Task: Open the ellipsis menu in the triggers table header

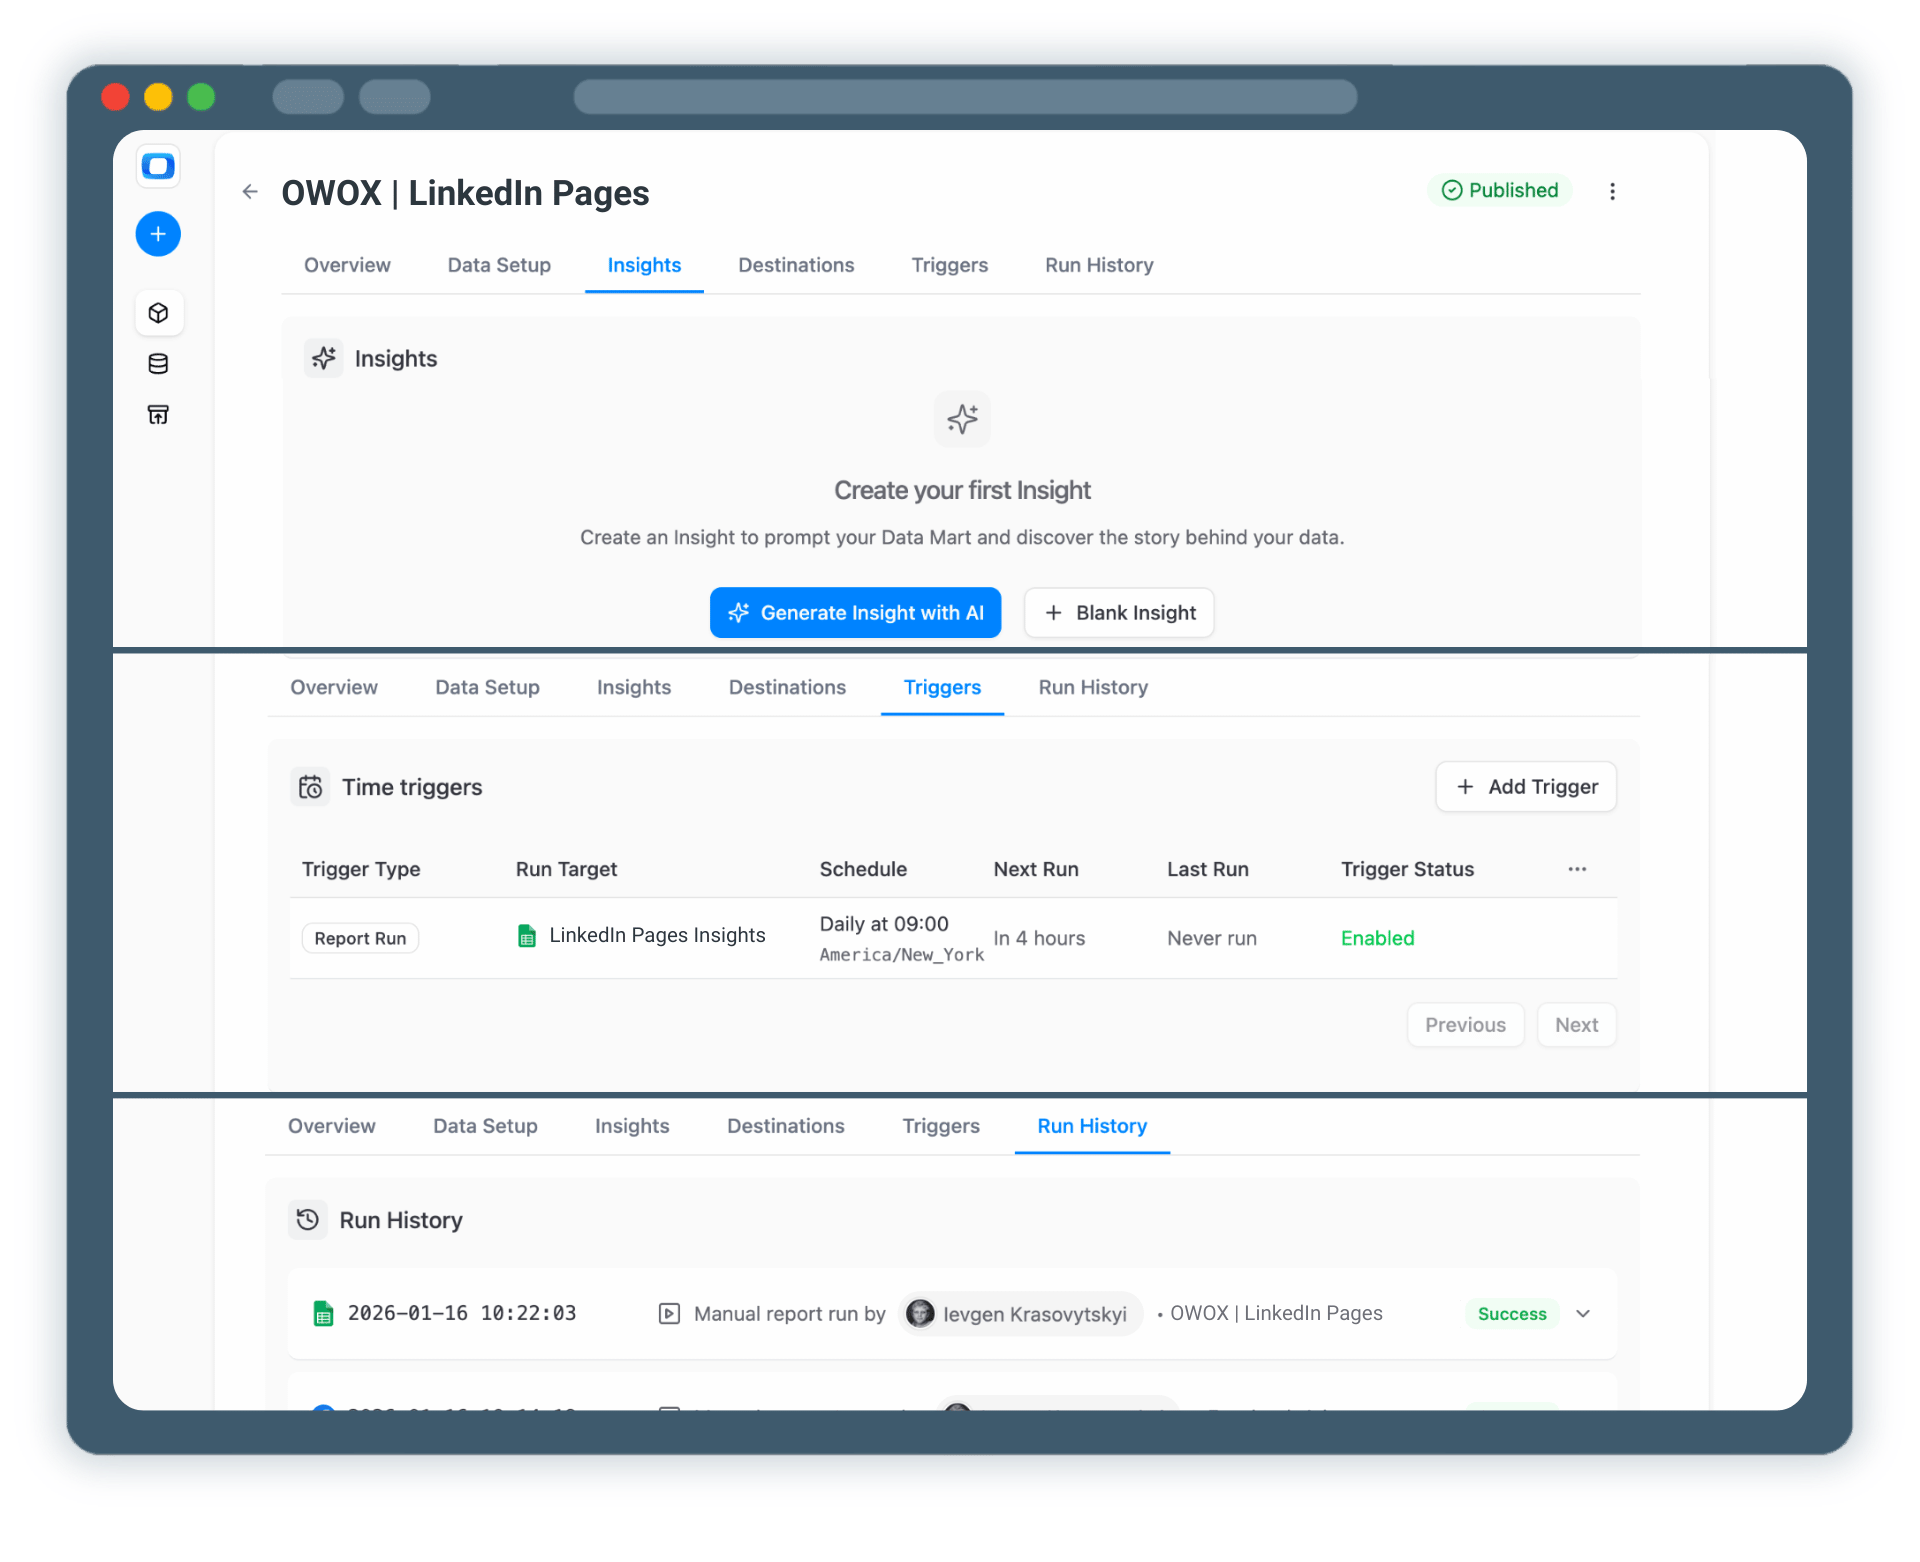Action: [x=1577, y=869]
